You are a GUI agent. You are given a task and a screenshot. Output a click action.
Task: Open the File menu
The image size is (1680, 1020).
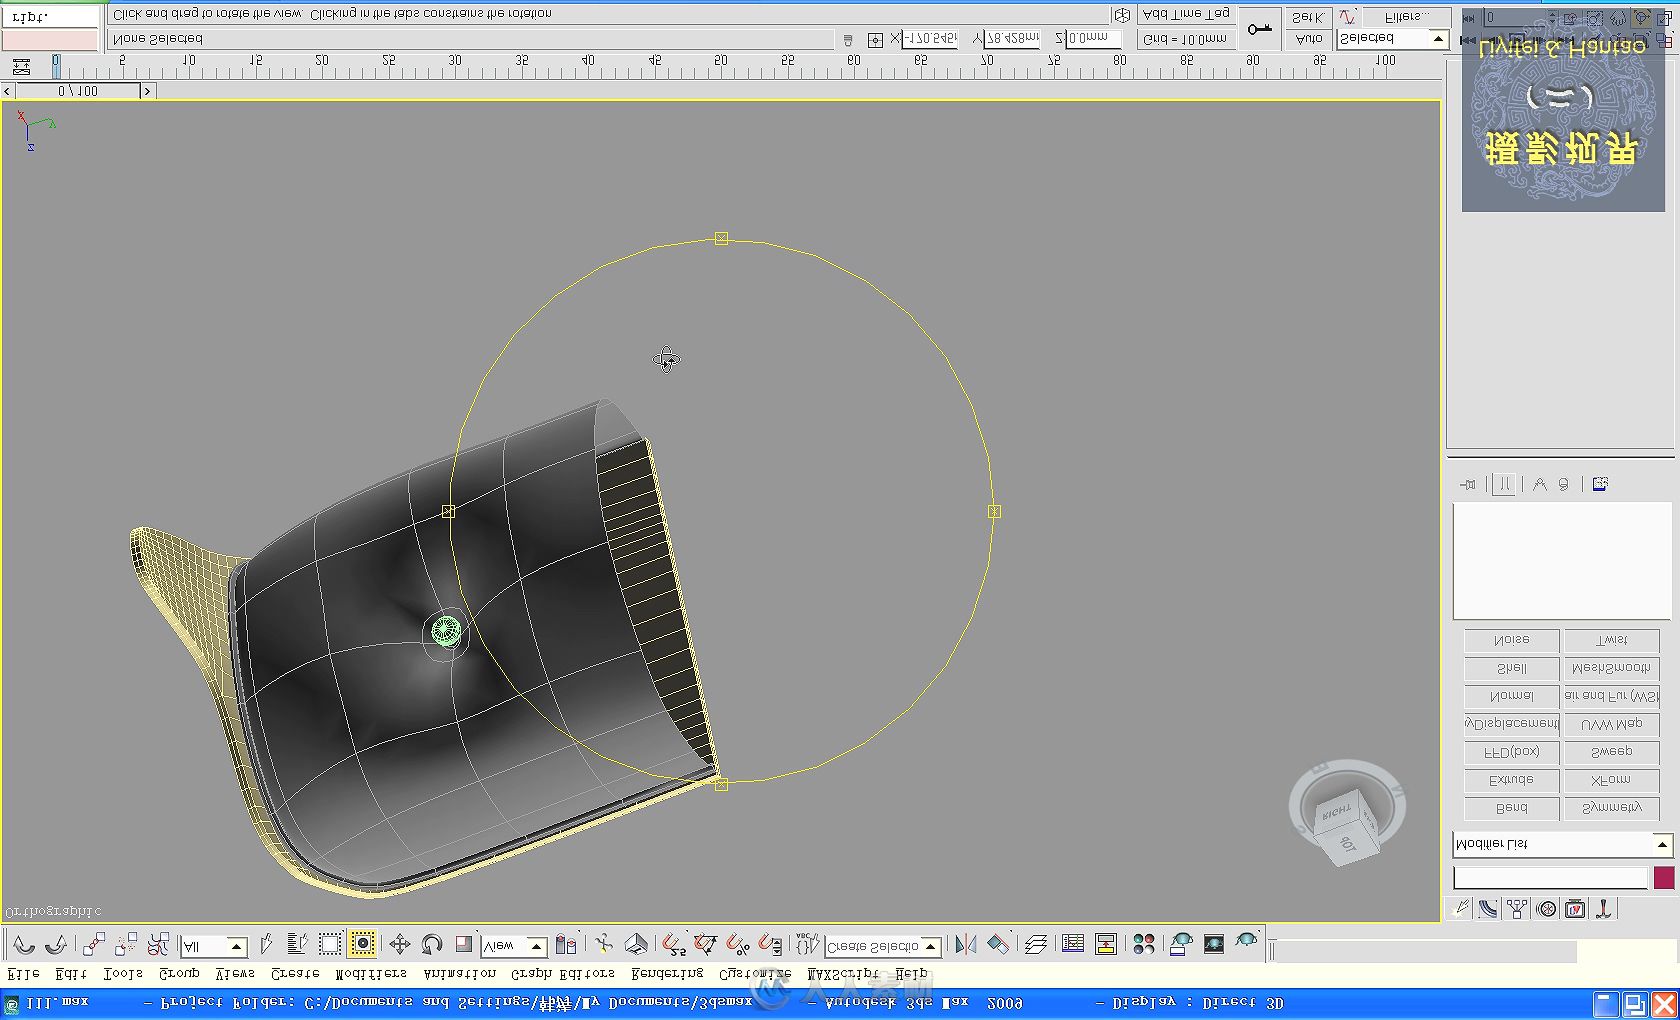pos(24,974)
